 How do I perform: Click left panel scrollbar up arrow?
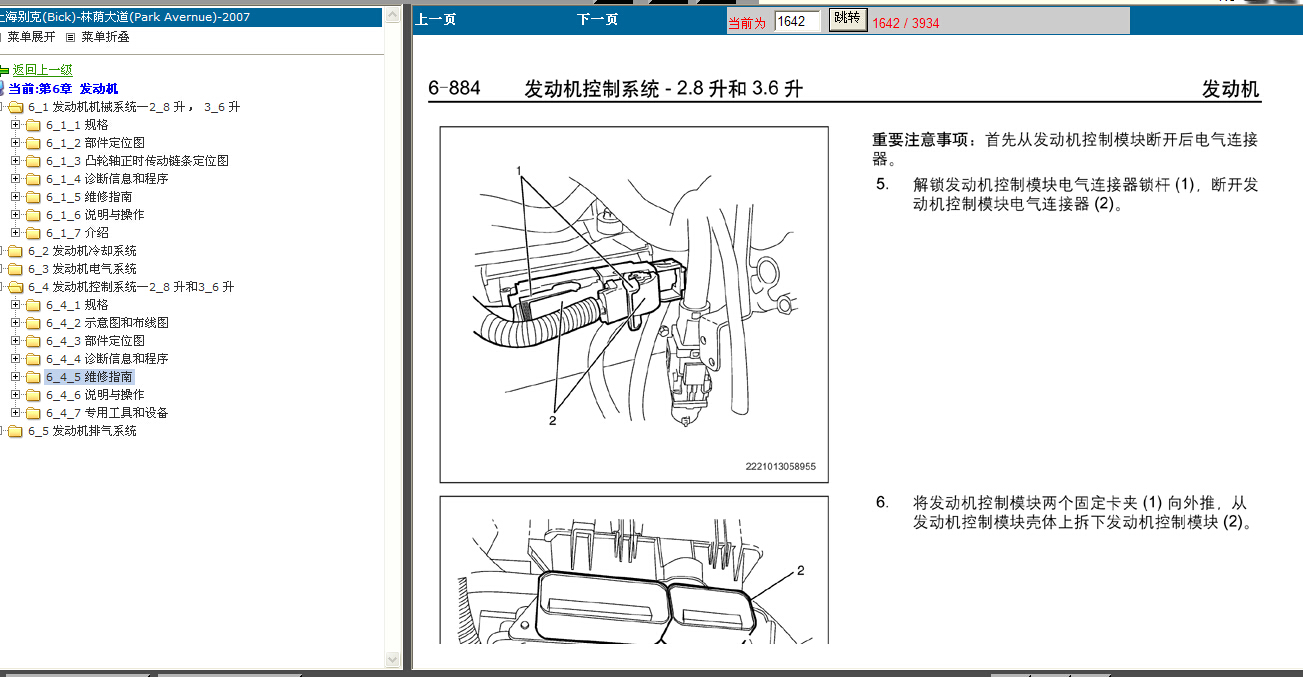[x=393, y=15]
